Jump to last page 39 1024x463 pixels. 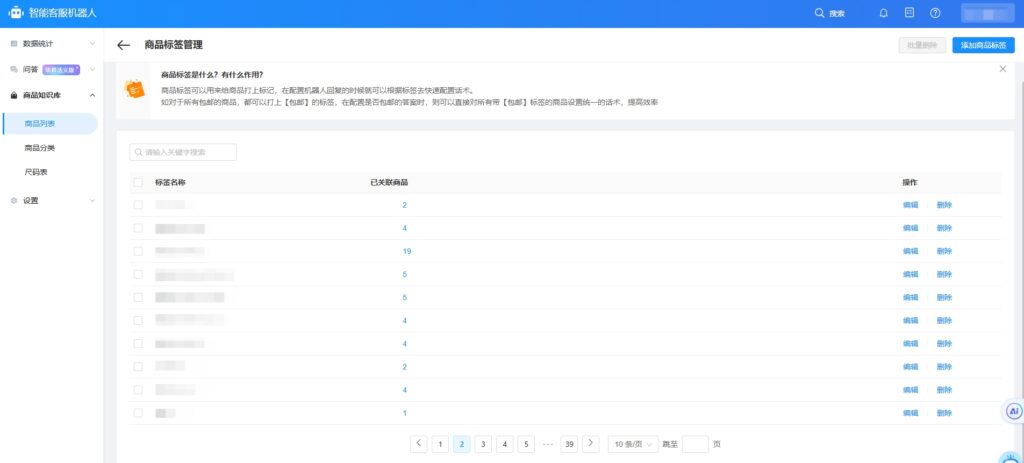569,444
